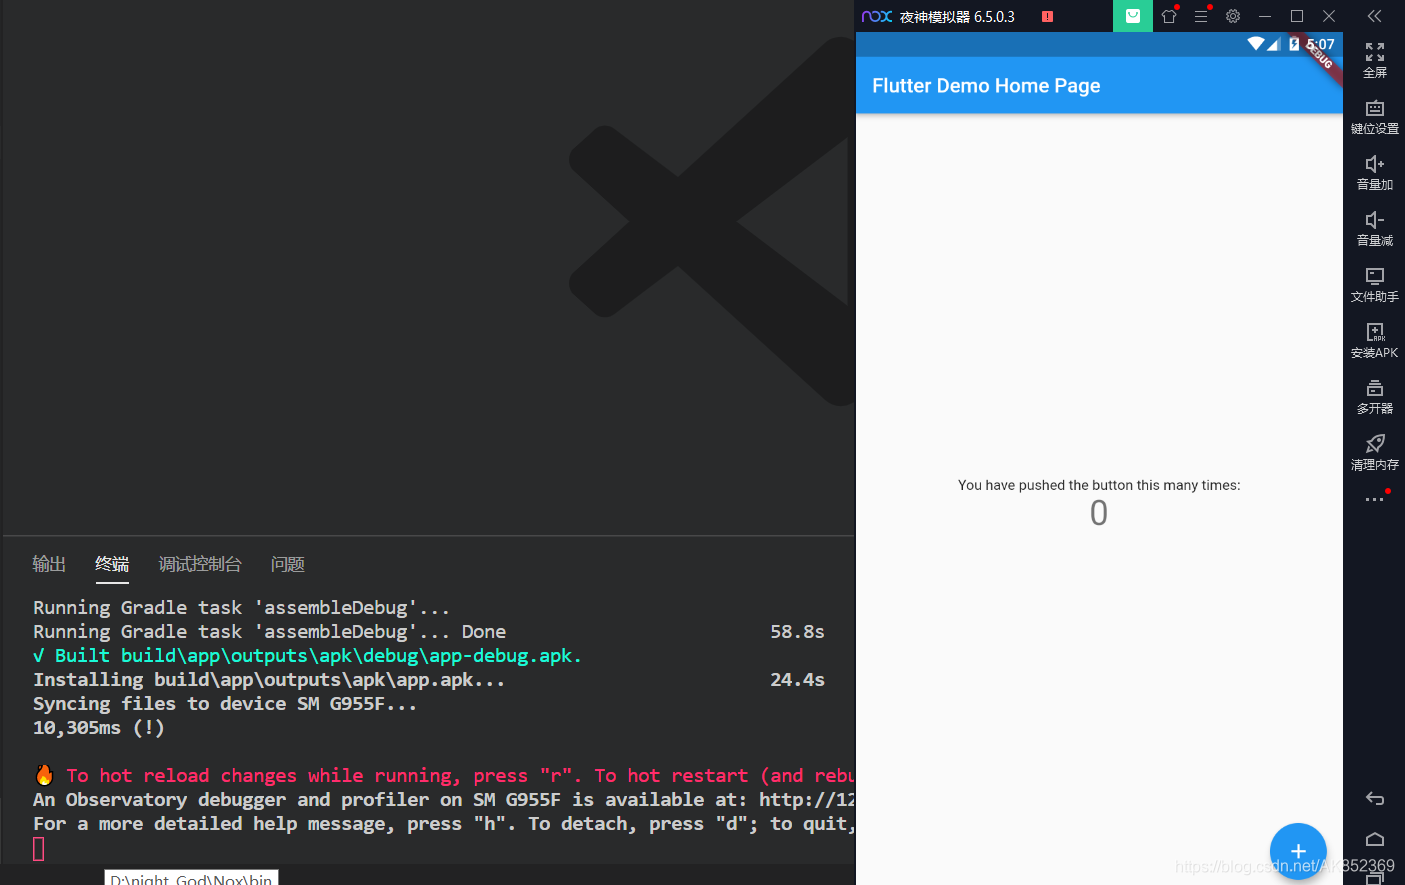Click the '24.4s' install duration value
Image resolution: width=1405 pixels, height=885 pixels.
797,680
